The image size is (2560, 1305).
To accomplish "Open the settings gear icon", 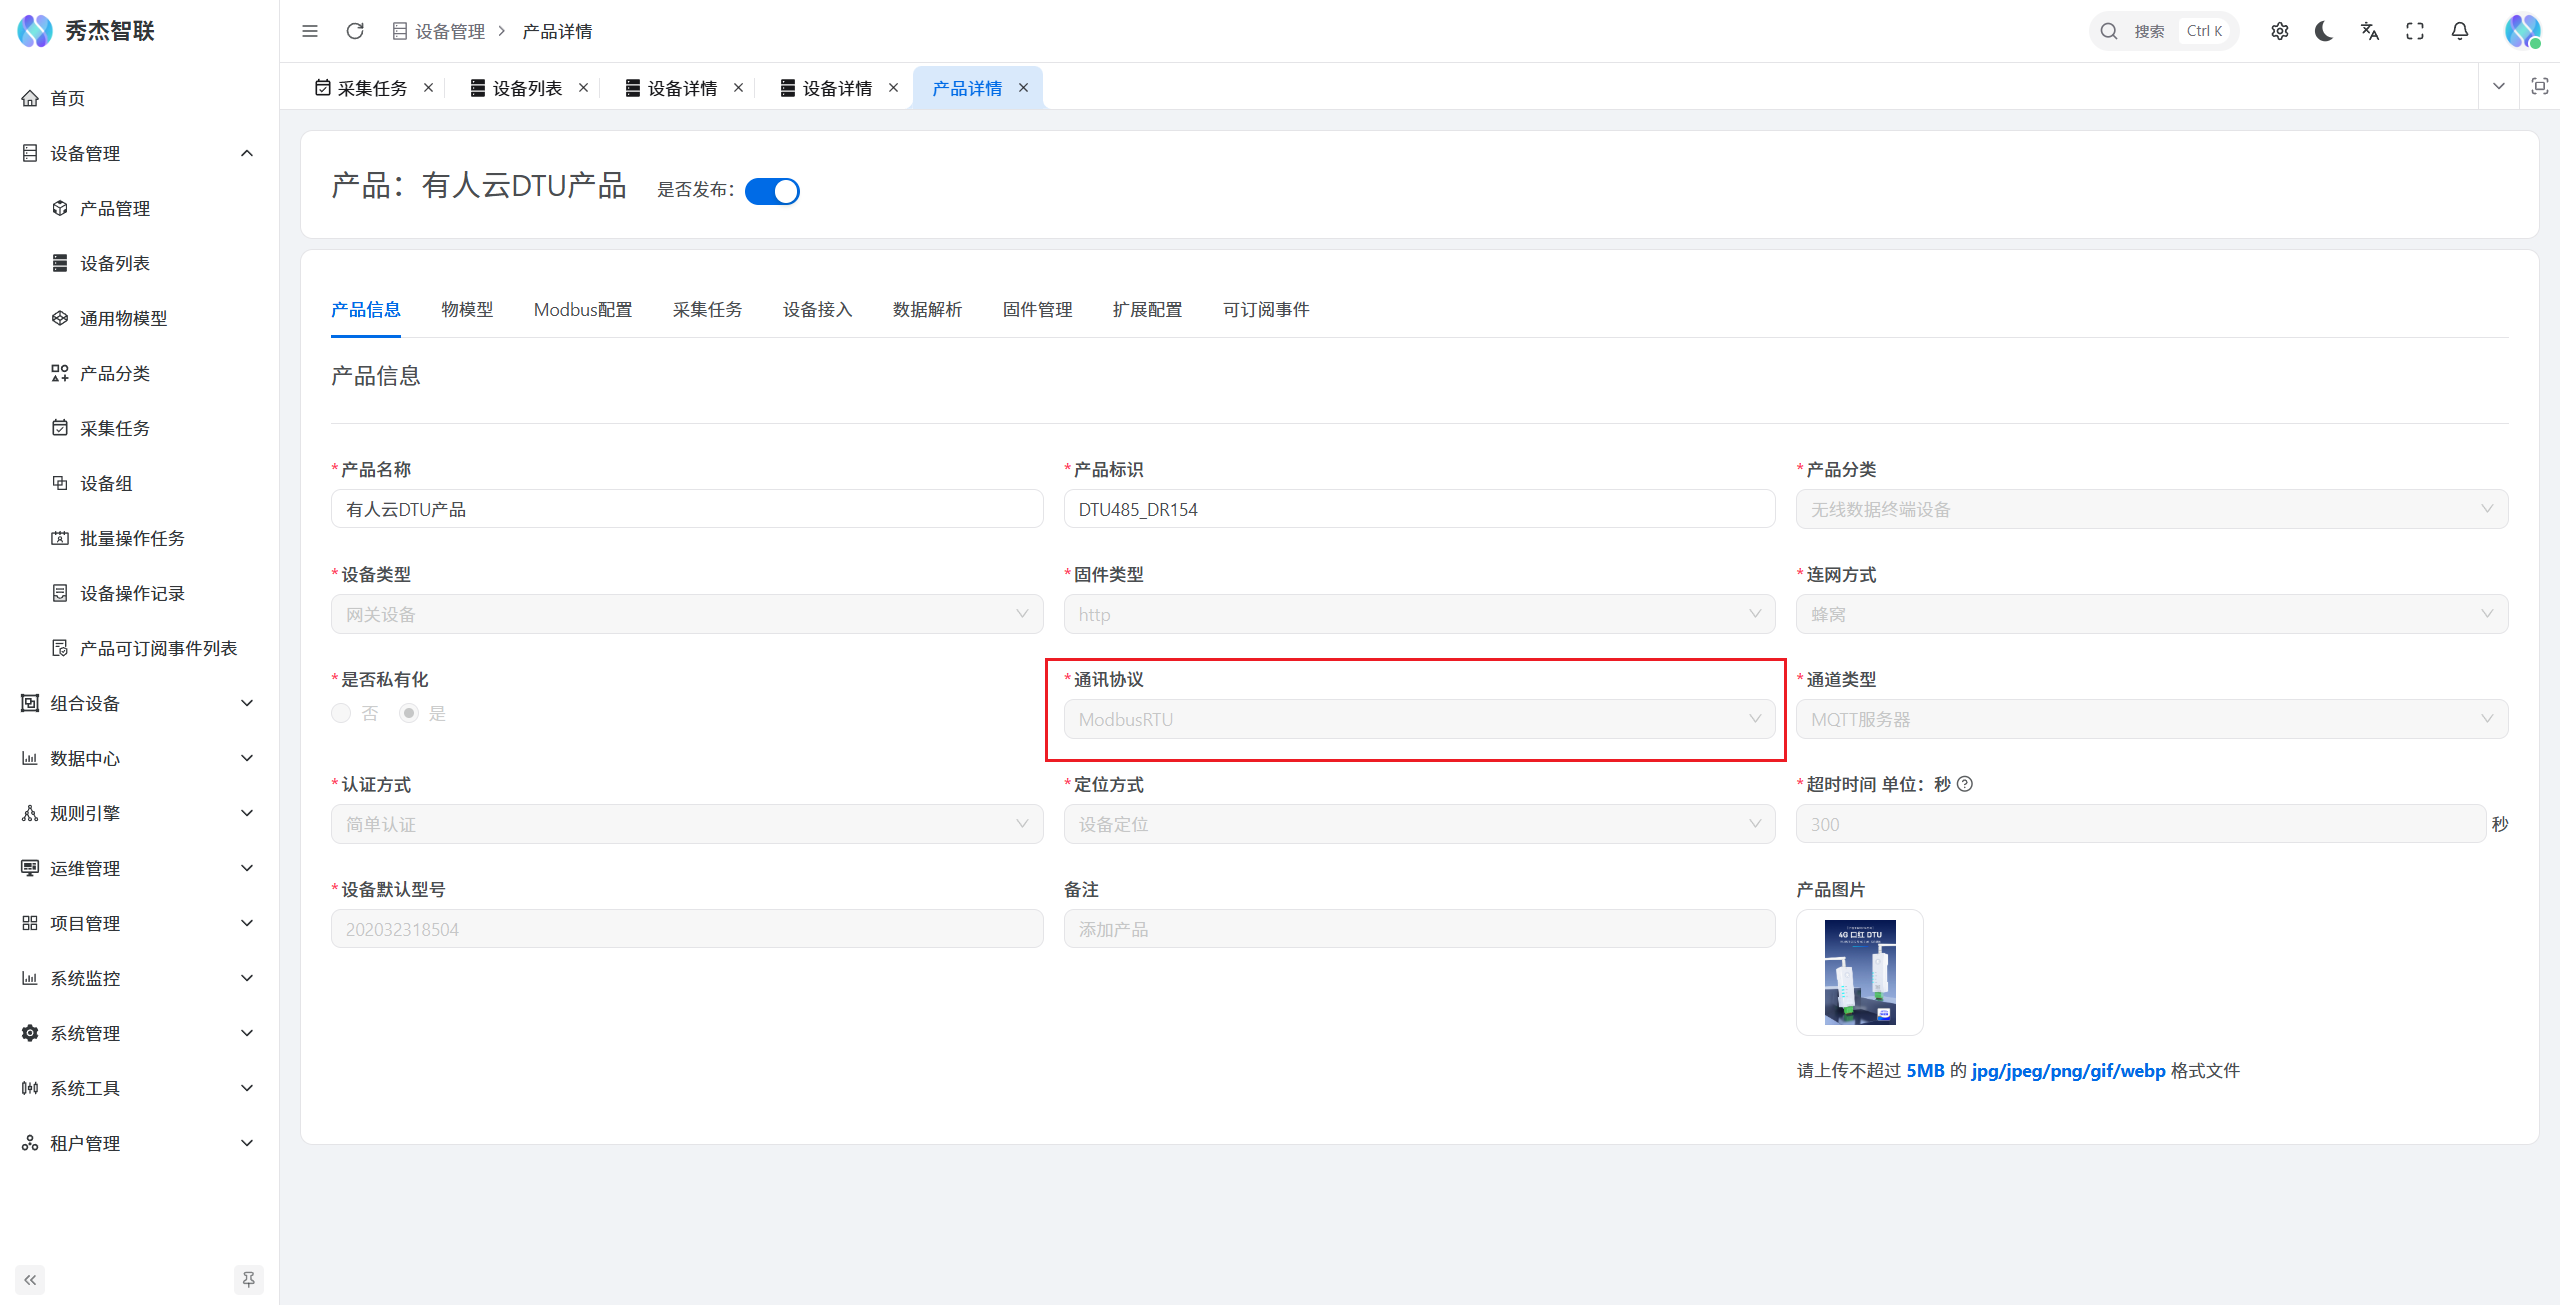I will [x=2280, y=31].
